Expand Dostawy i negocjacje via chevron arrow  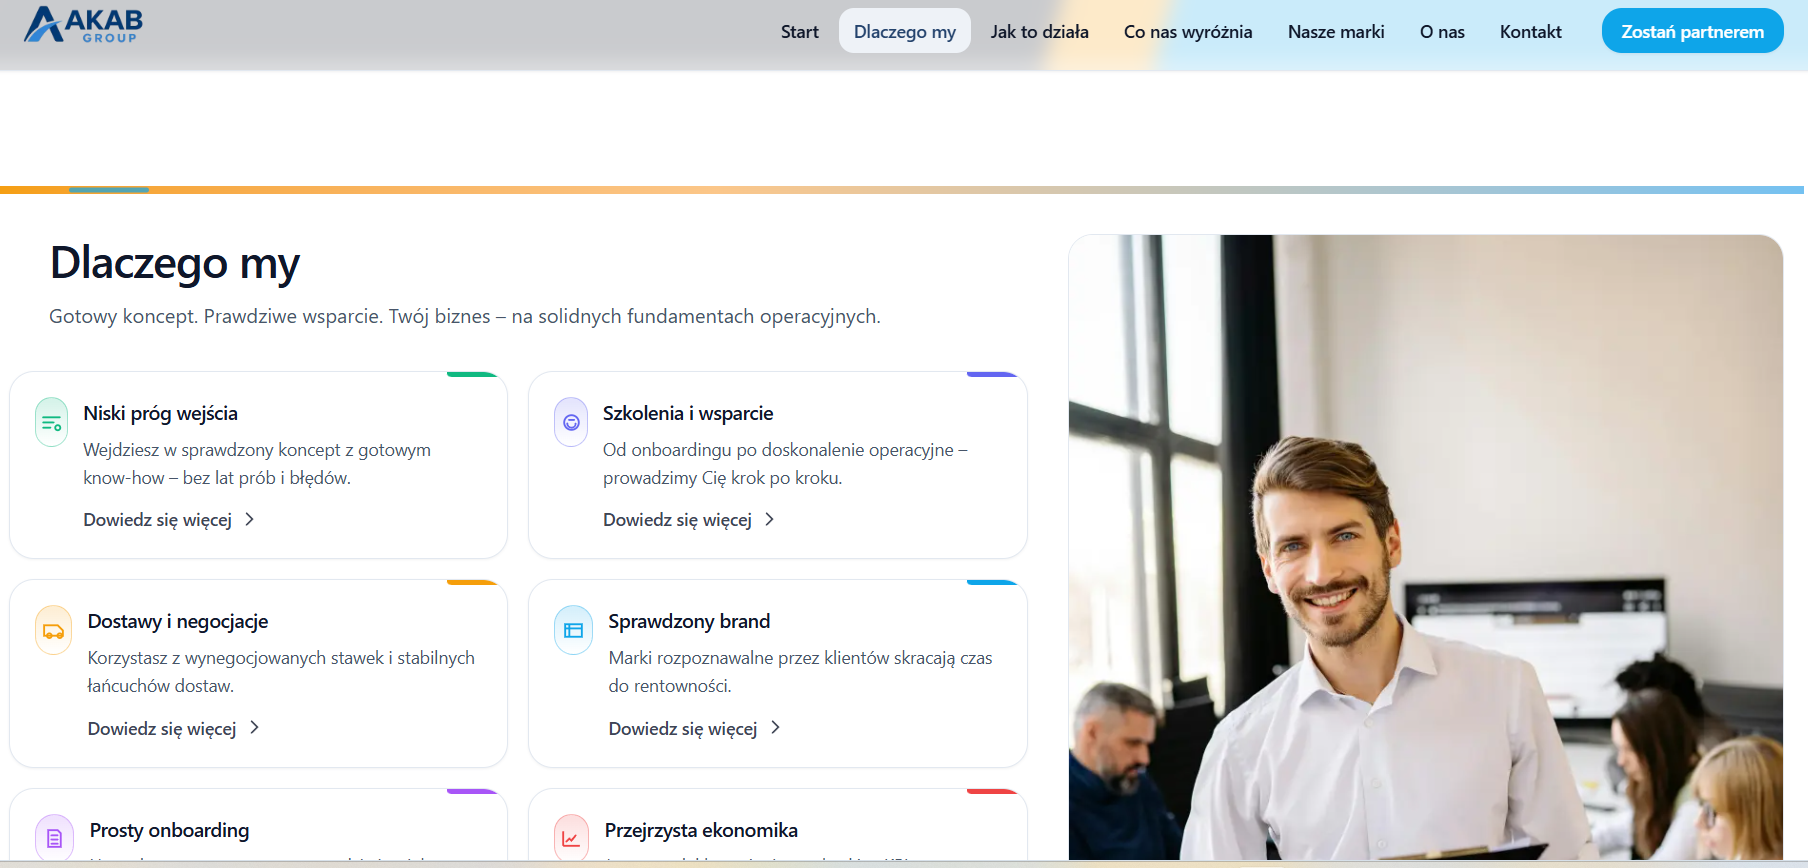[255, 728]
